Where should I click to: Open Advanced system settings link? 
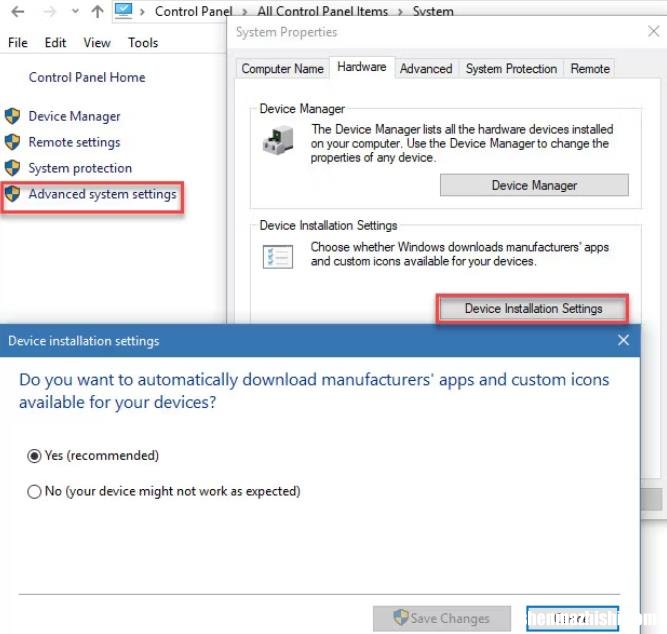[x=102, y=194]
